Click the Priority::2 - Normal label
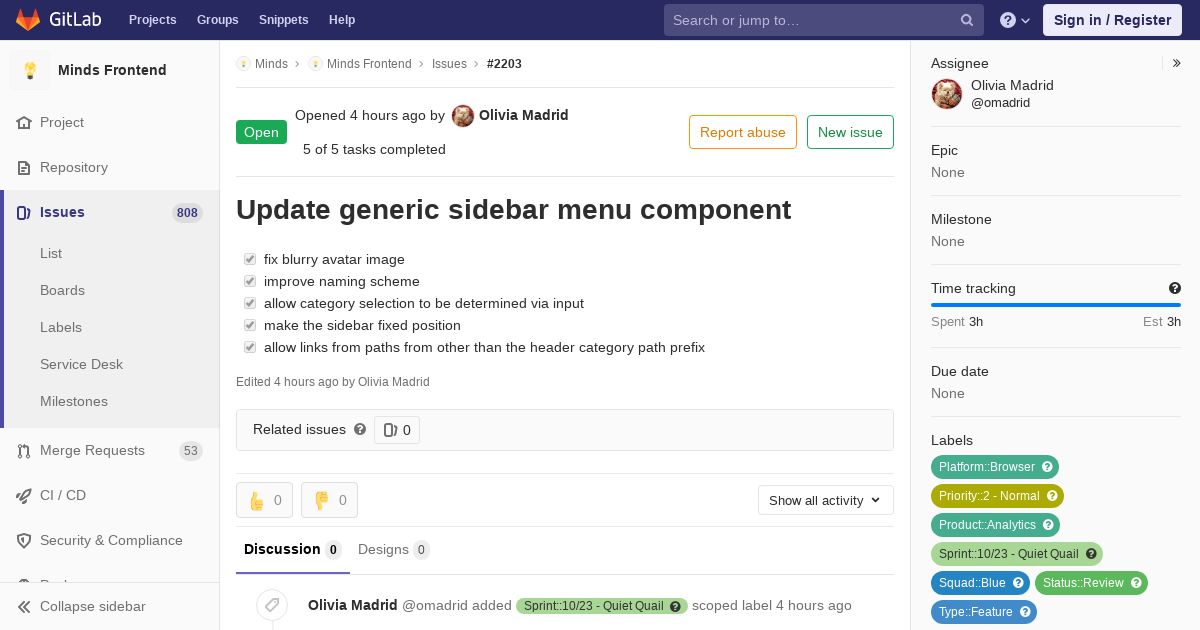Viewport: 1200px width, 630px height. pyautogui.click(x=997, y=496)
